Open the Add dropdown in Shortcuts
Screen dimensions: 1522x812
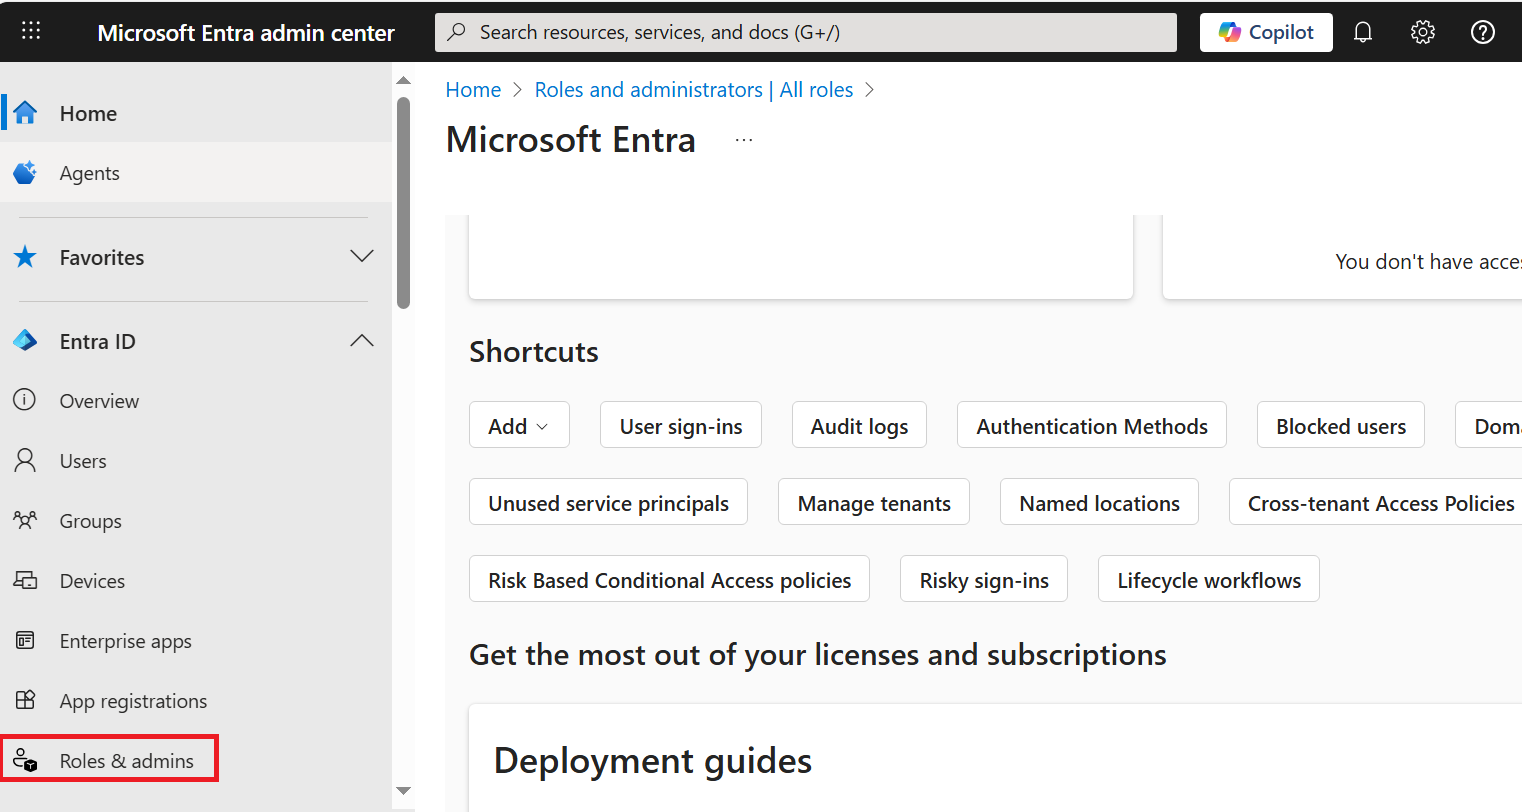tap(519, 425)
